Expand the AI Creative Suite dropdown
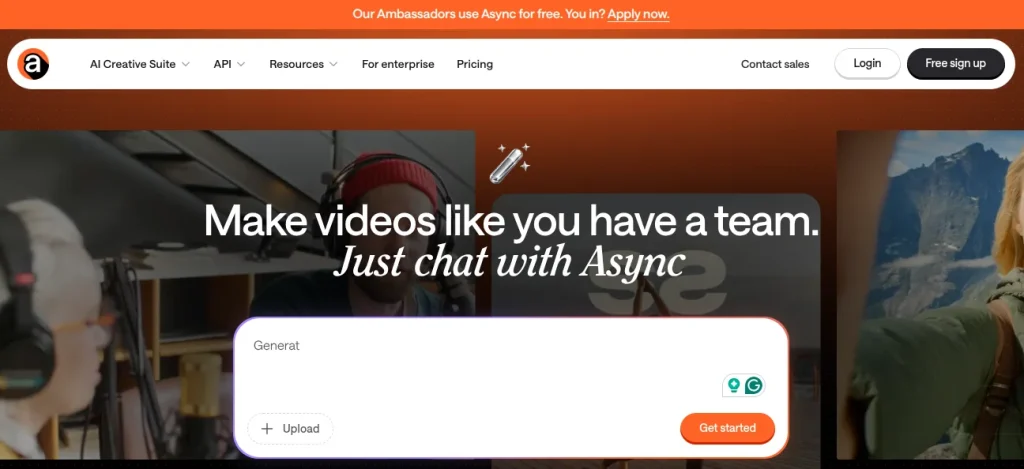1024x469 pixels. 140,64
